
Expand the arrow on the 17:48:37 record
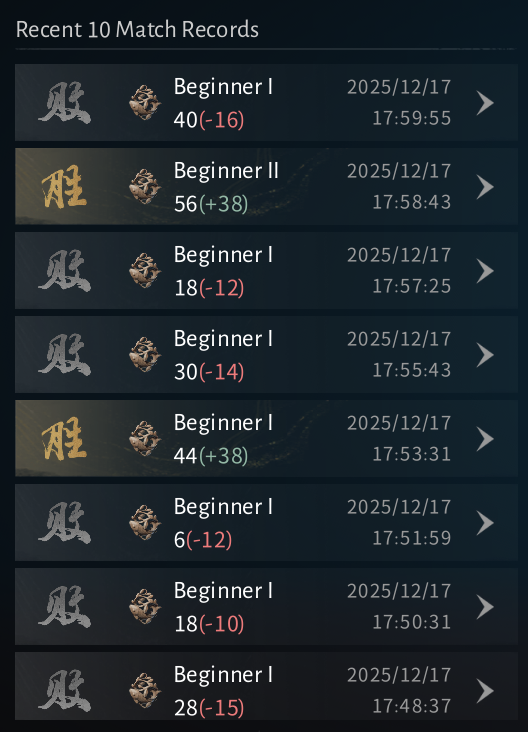(485, 691)
